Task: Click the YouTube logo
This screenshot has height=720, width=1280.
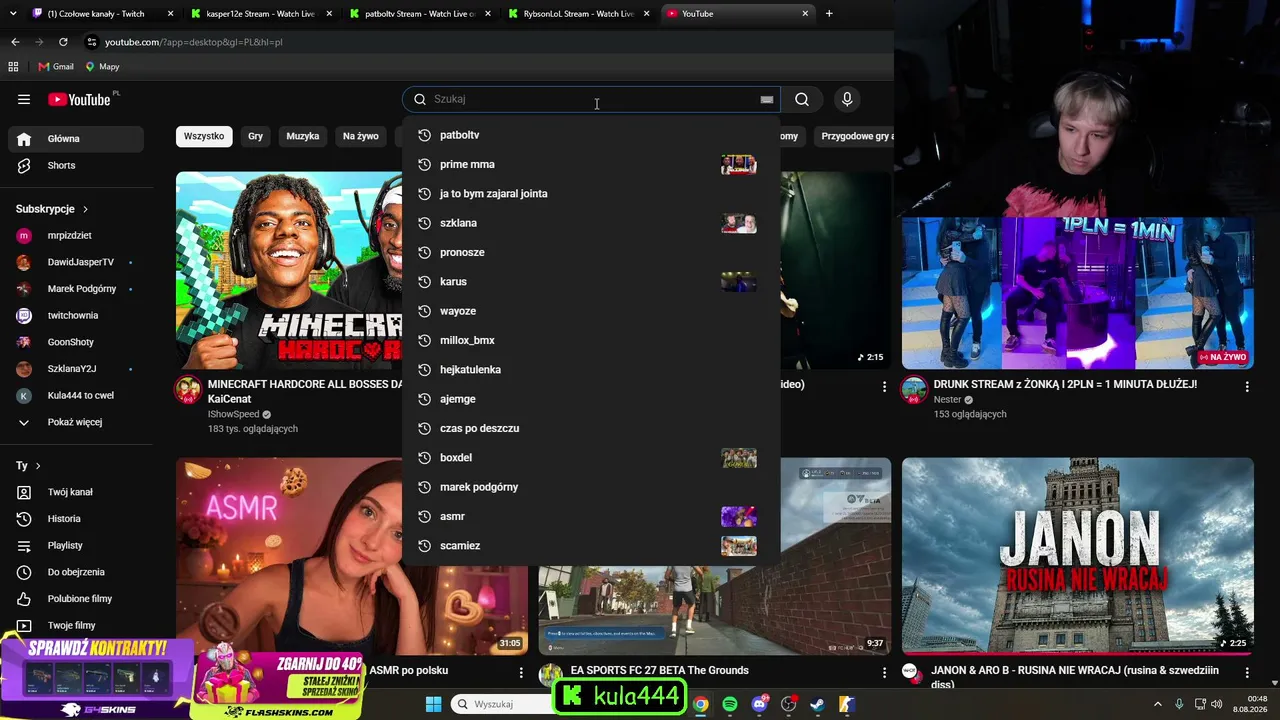Action: coord(79,99)
